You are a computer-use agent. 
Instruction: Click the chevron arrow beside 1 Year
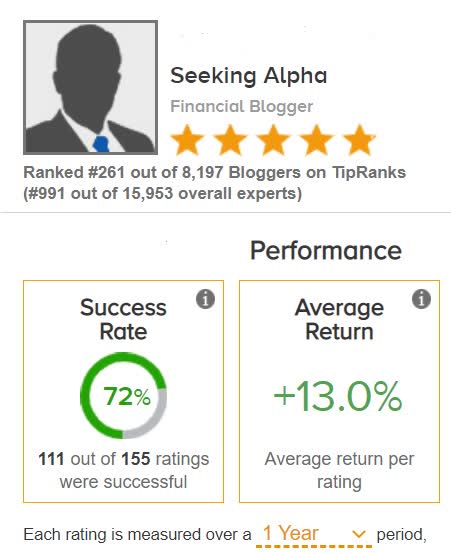click(x=359, y=534)
